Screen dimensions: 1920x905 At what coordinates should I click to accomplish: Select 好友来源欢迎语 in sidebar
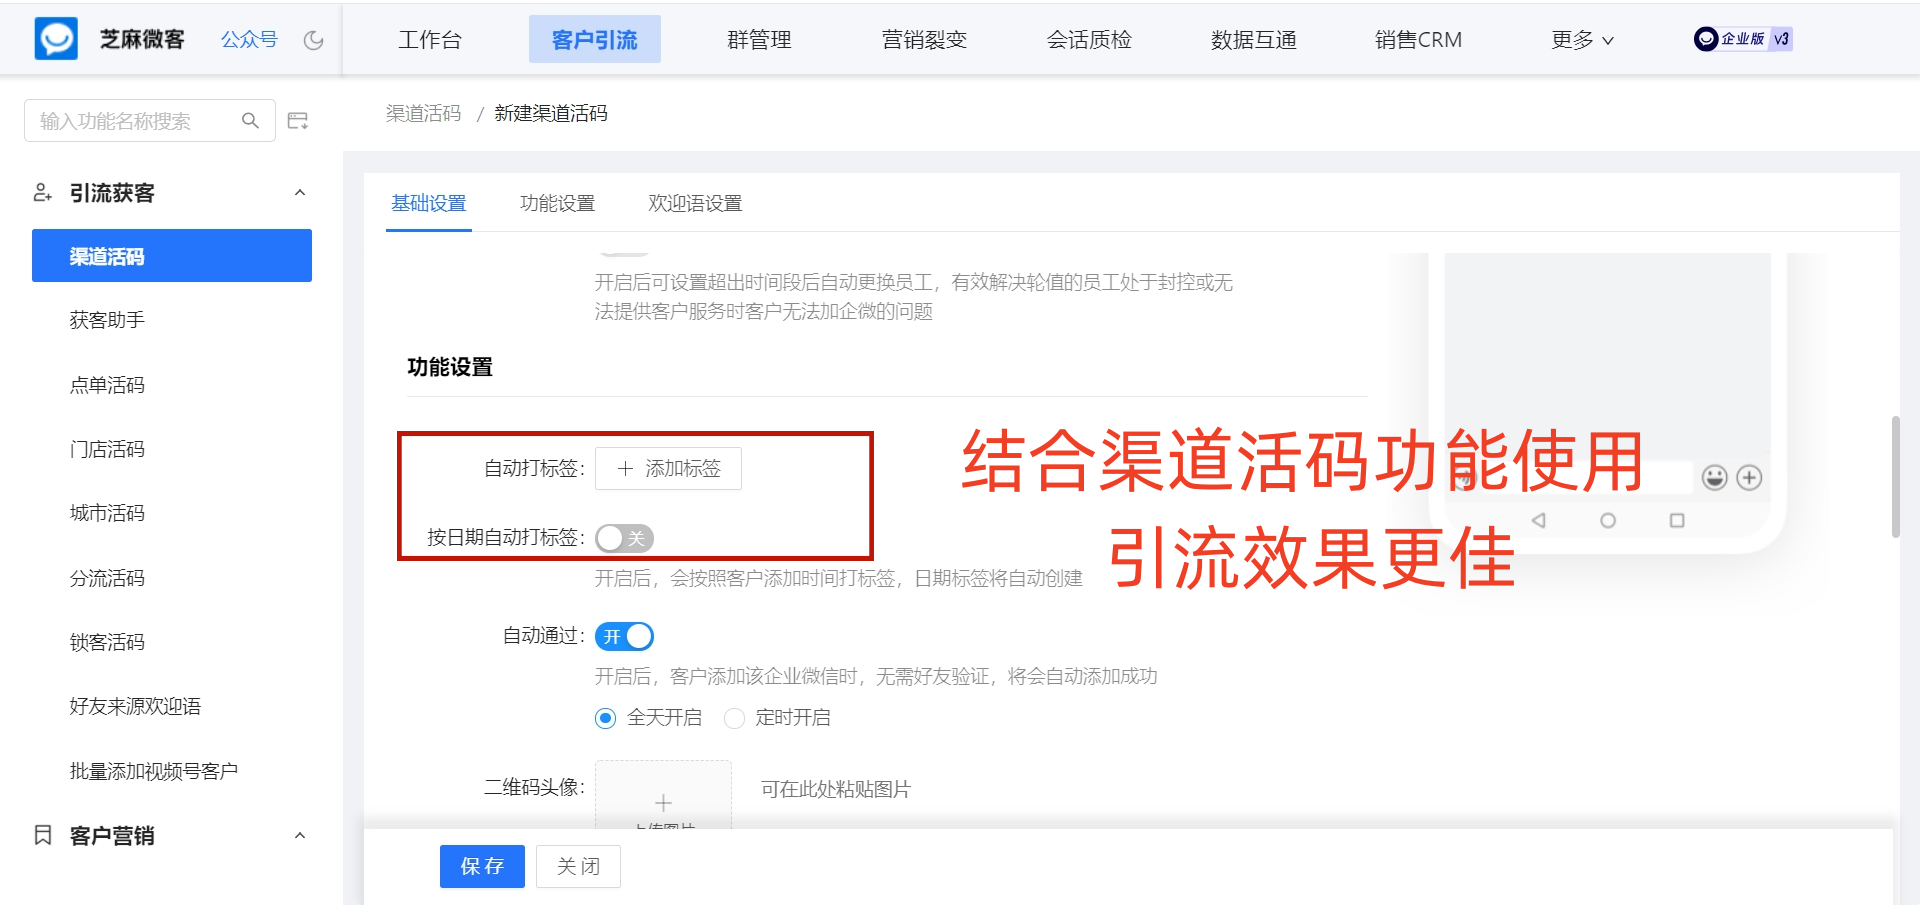pyautogui.click(x=135, y=706)
